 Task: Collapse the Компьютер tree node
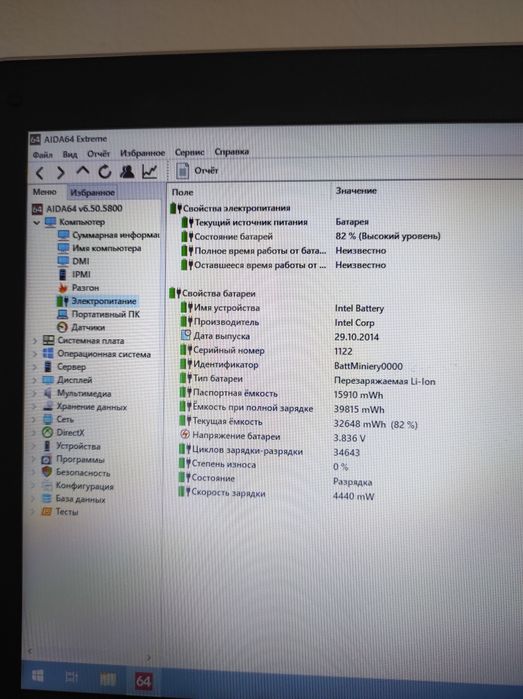(x=37, y=222)
